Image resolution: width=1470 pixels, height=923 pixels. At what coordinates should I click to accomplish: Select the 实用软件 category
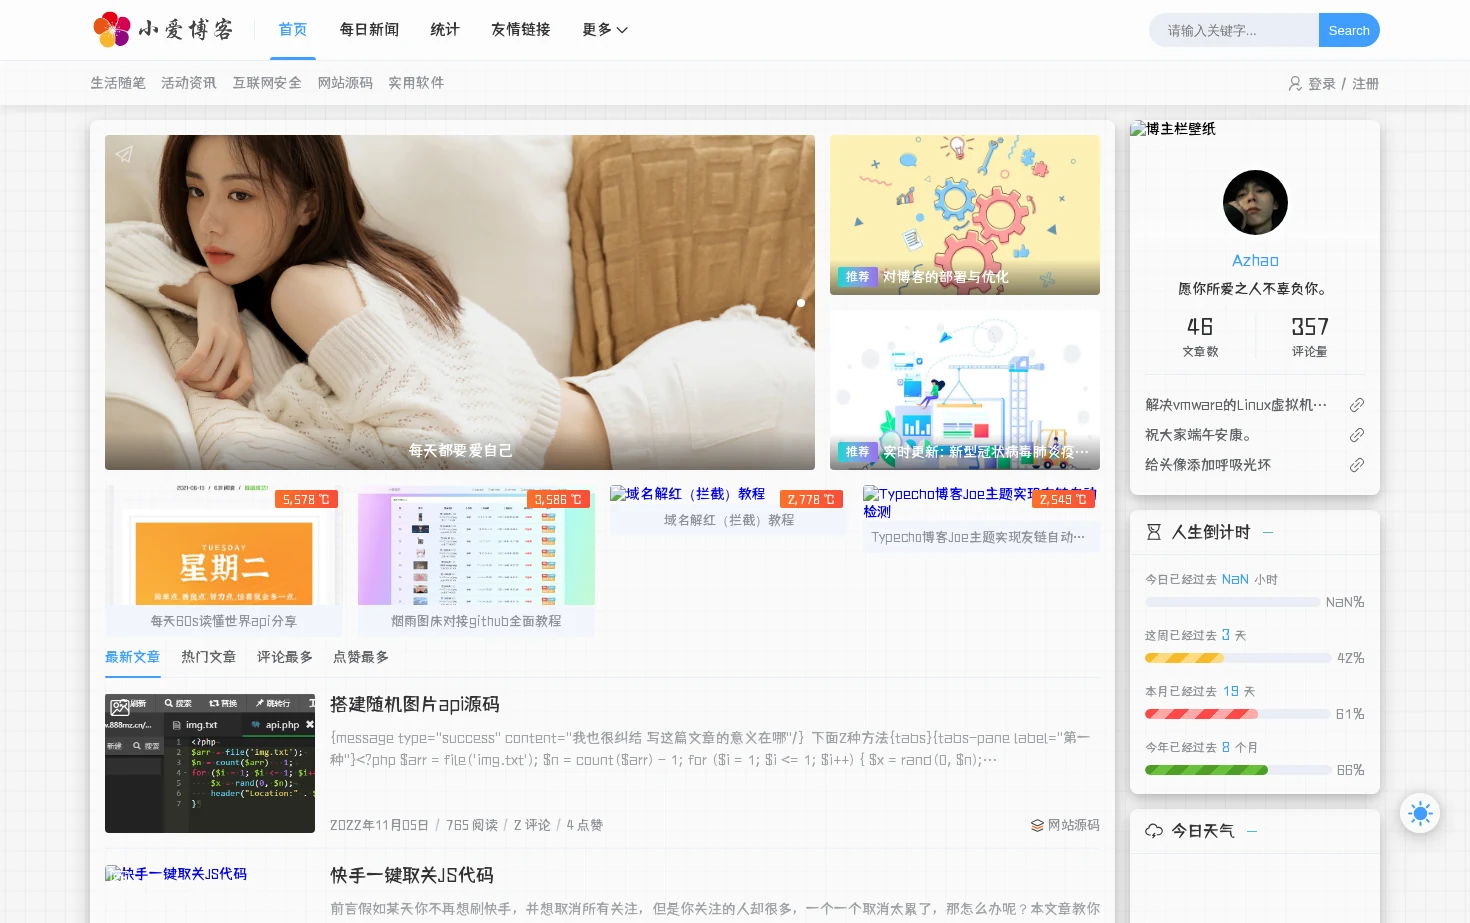click(x=416, y=83)
